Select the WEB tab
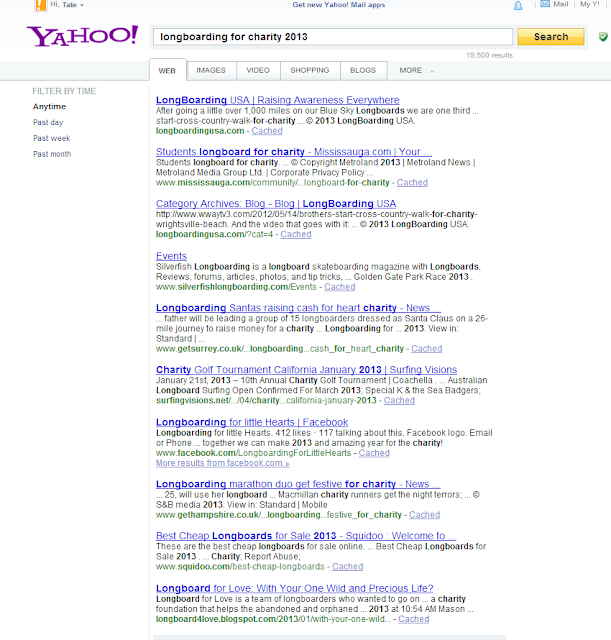The width and height of the screenshot is (611, 640). click(x=167, y=71)
